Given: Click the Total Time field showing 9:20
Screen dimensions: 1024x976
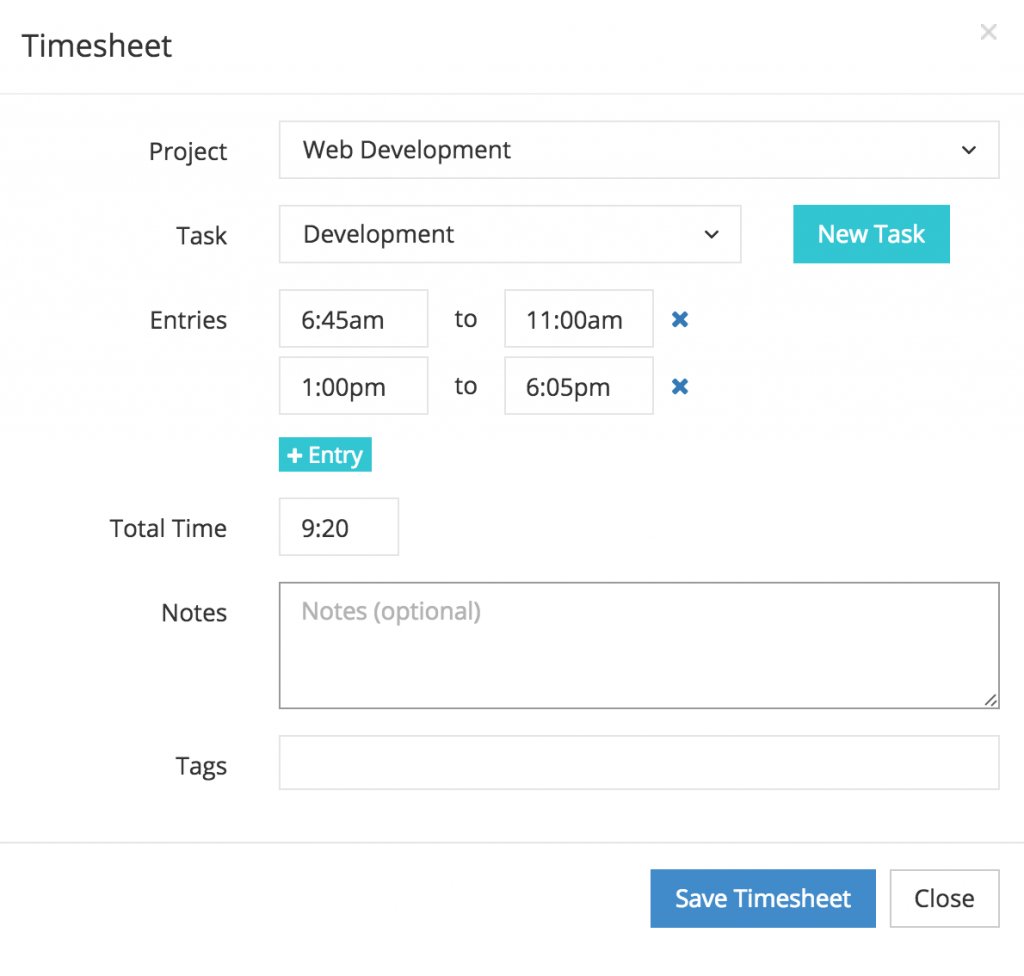Looking at the screenshot, I should tap(338, 527).
